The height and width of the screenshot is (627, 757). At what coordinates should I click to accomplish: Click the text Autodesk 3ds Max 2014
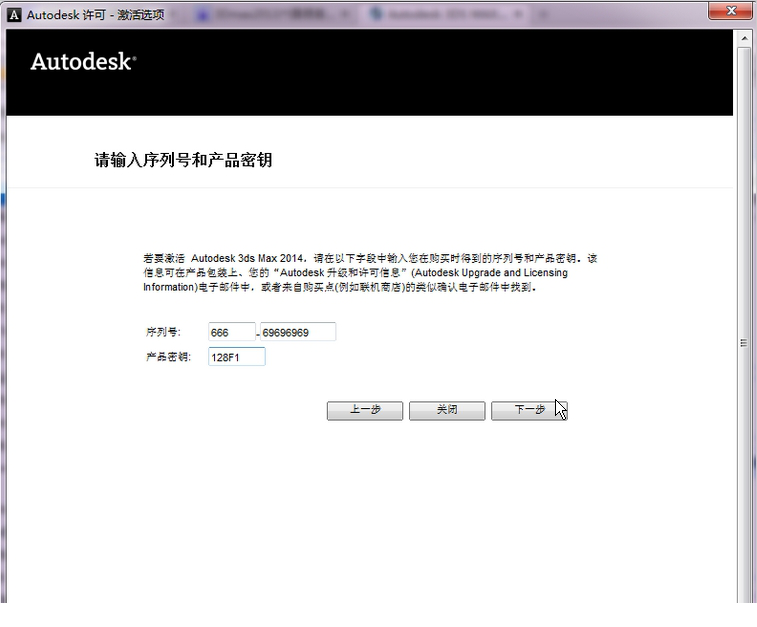(x=248, y=258)
